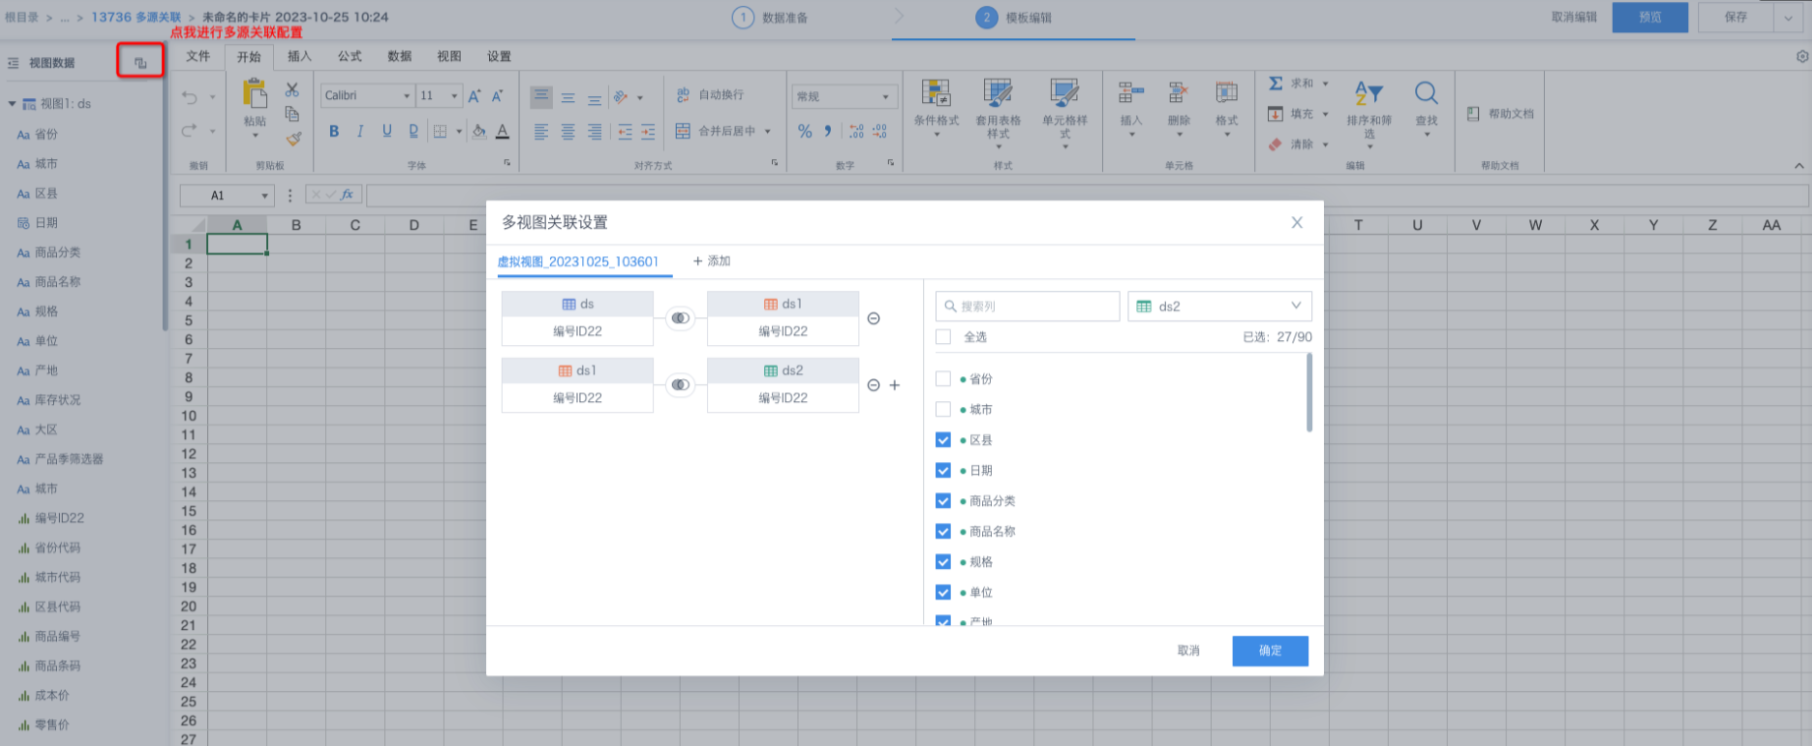This screenshot has width=1812, height=746.
Task: Check the 省份 field checkbox
Action: [x=943, y=379]
